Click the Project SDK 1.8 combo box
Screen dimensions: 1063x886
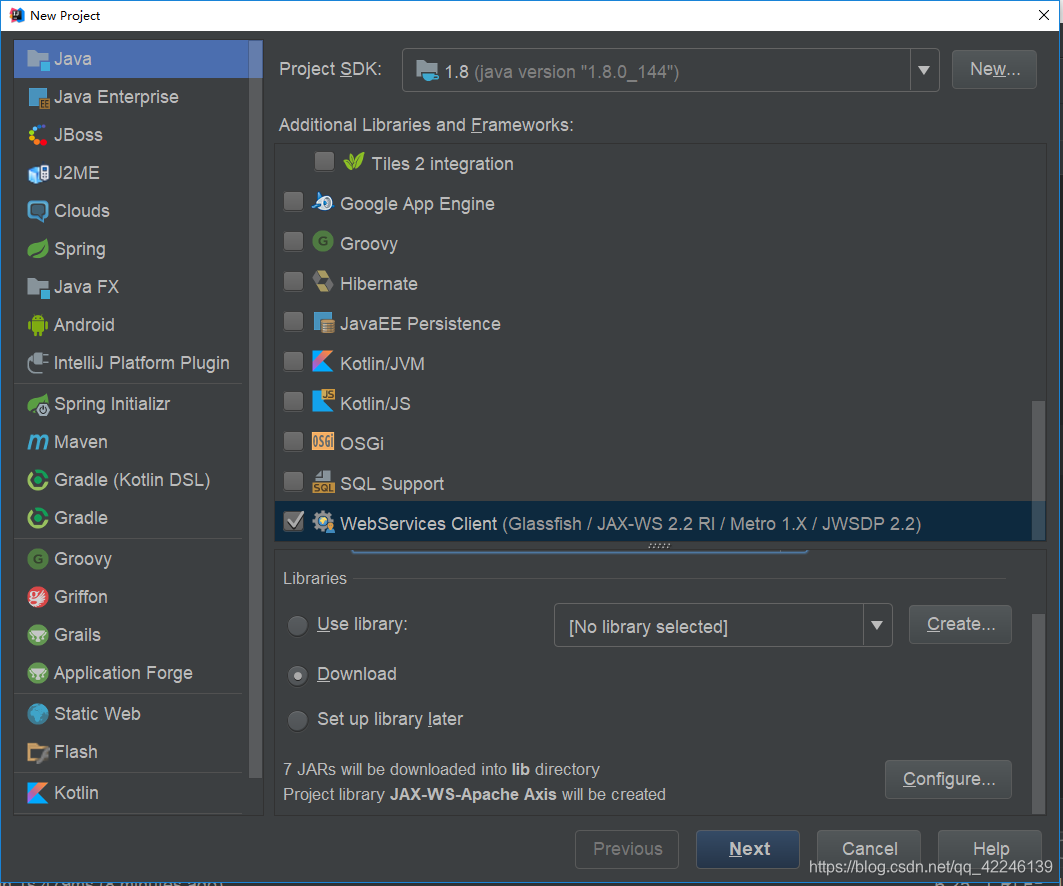[x=670, y=70]
